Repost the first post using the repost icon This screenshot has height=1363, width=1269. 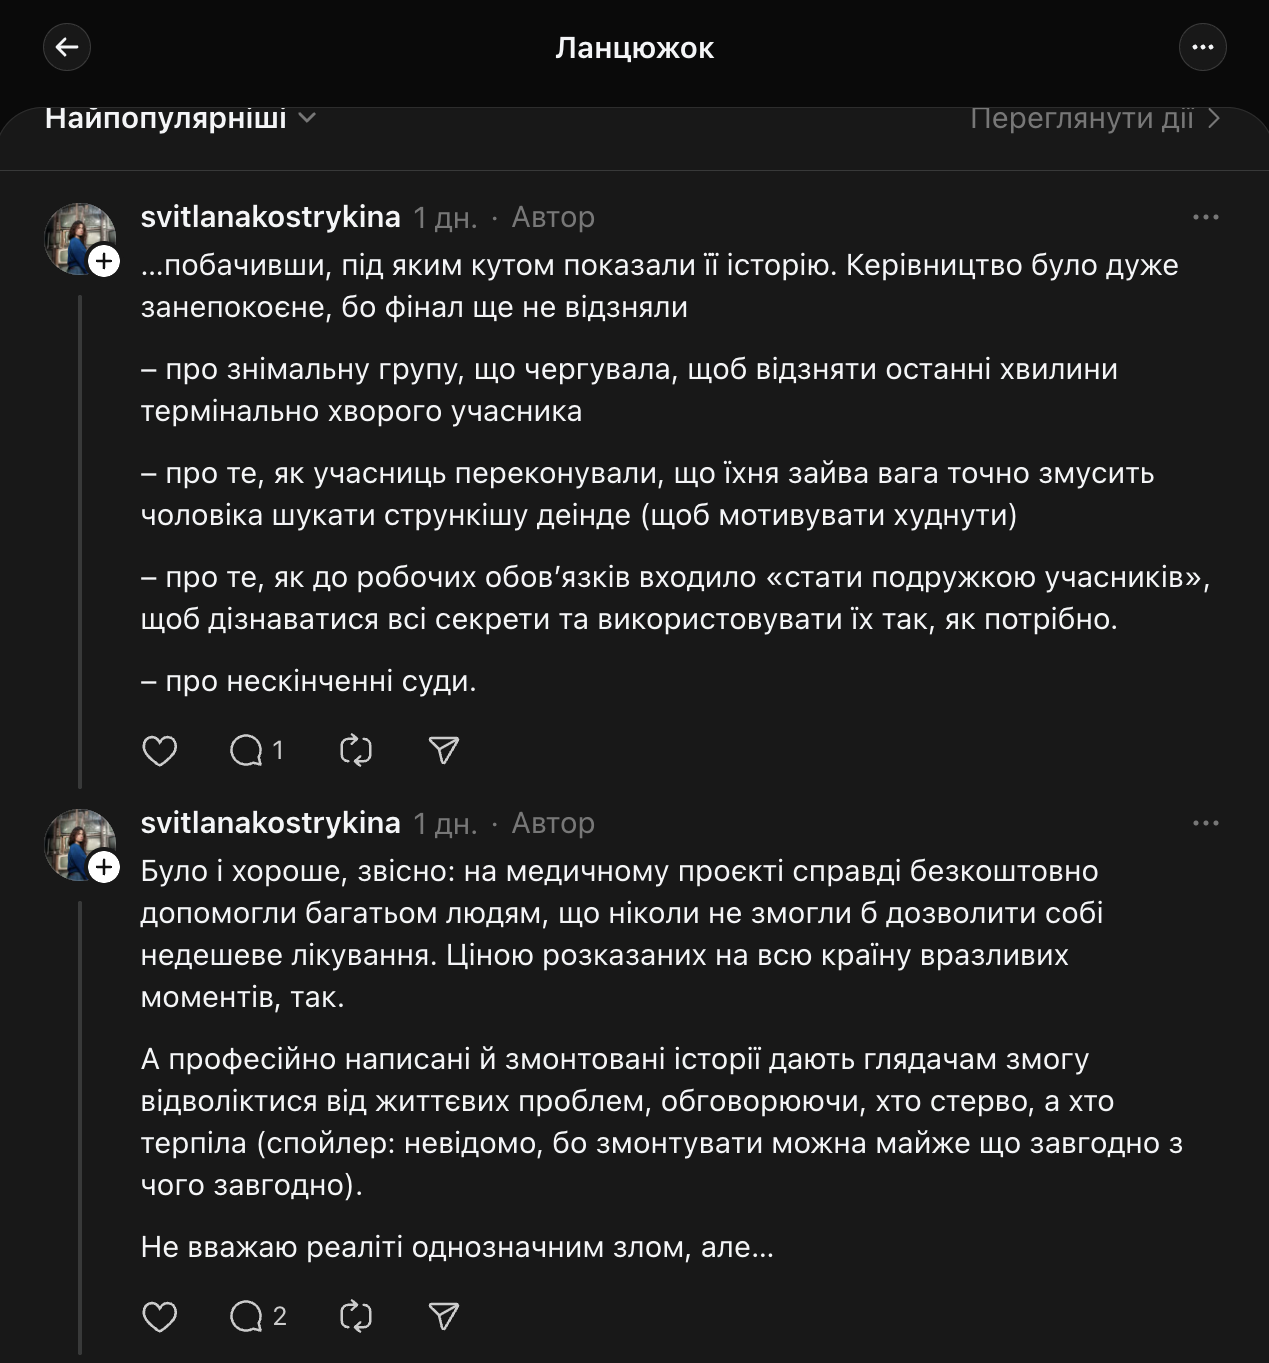pos(357,750)
